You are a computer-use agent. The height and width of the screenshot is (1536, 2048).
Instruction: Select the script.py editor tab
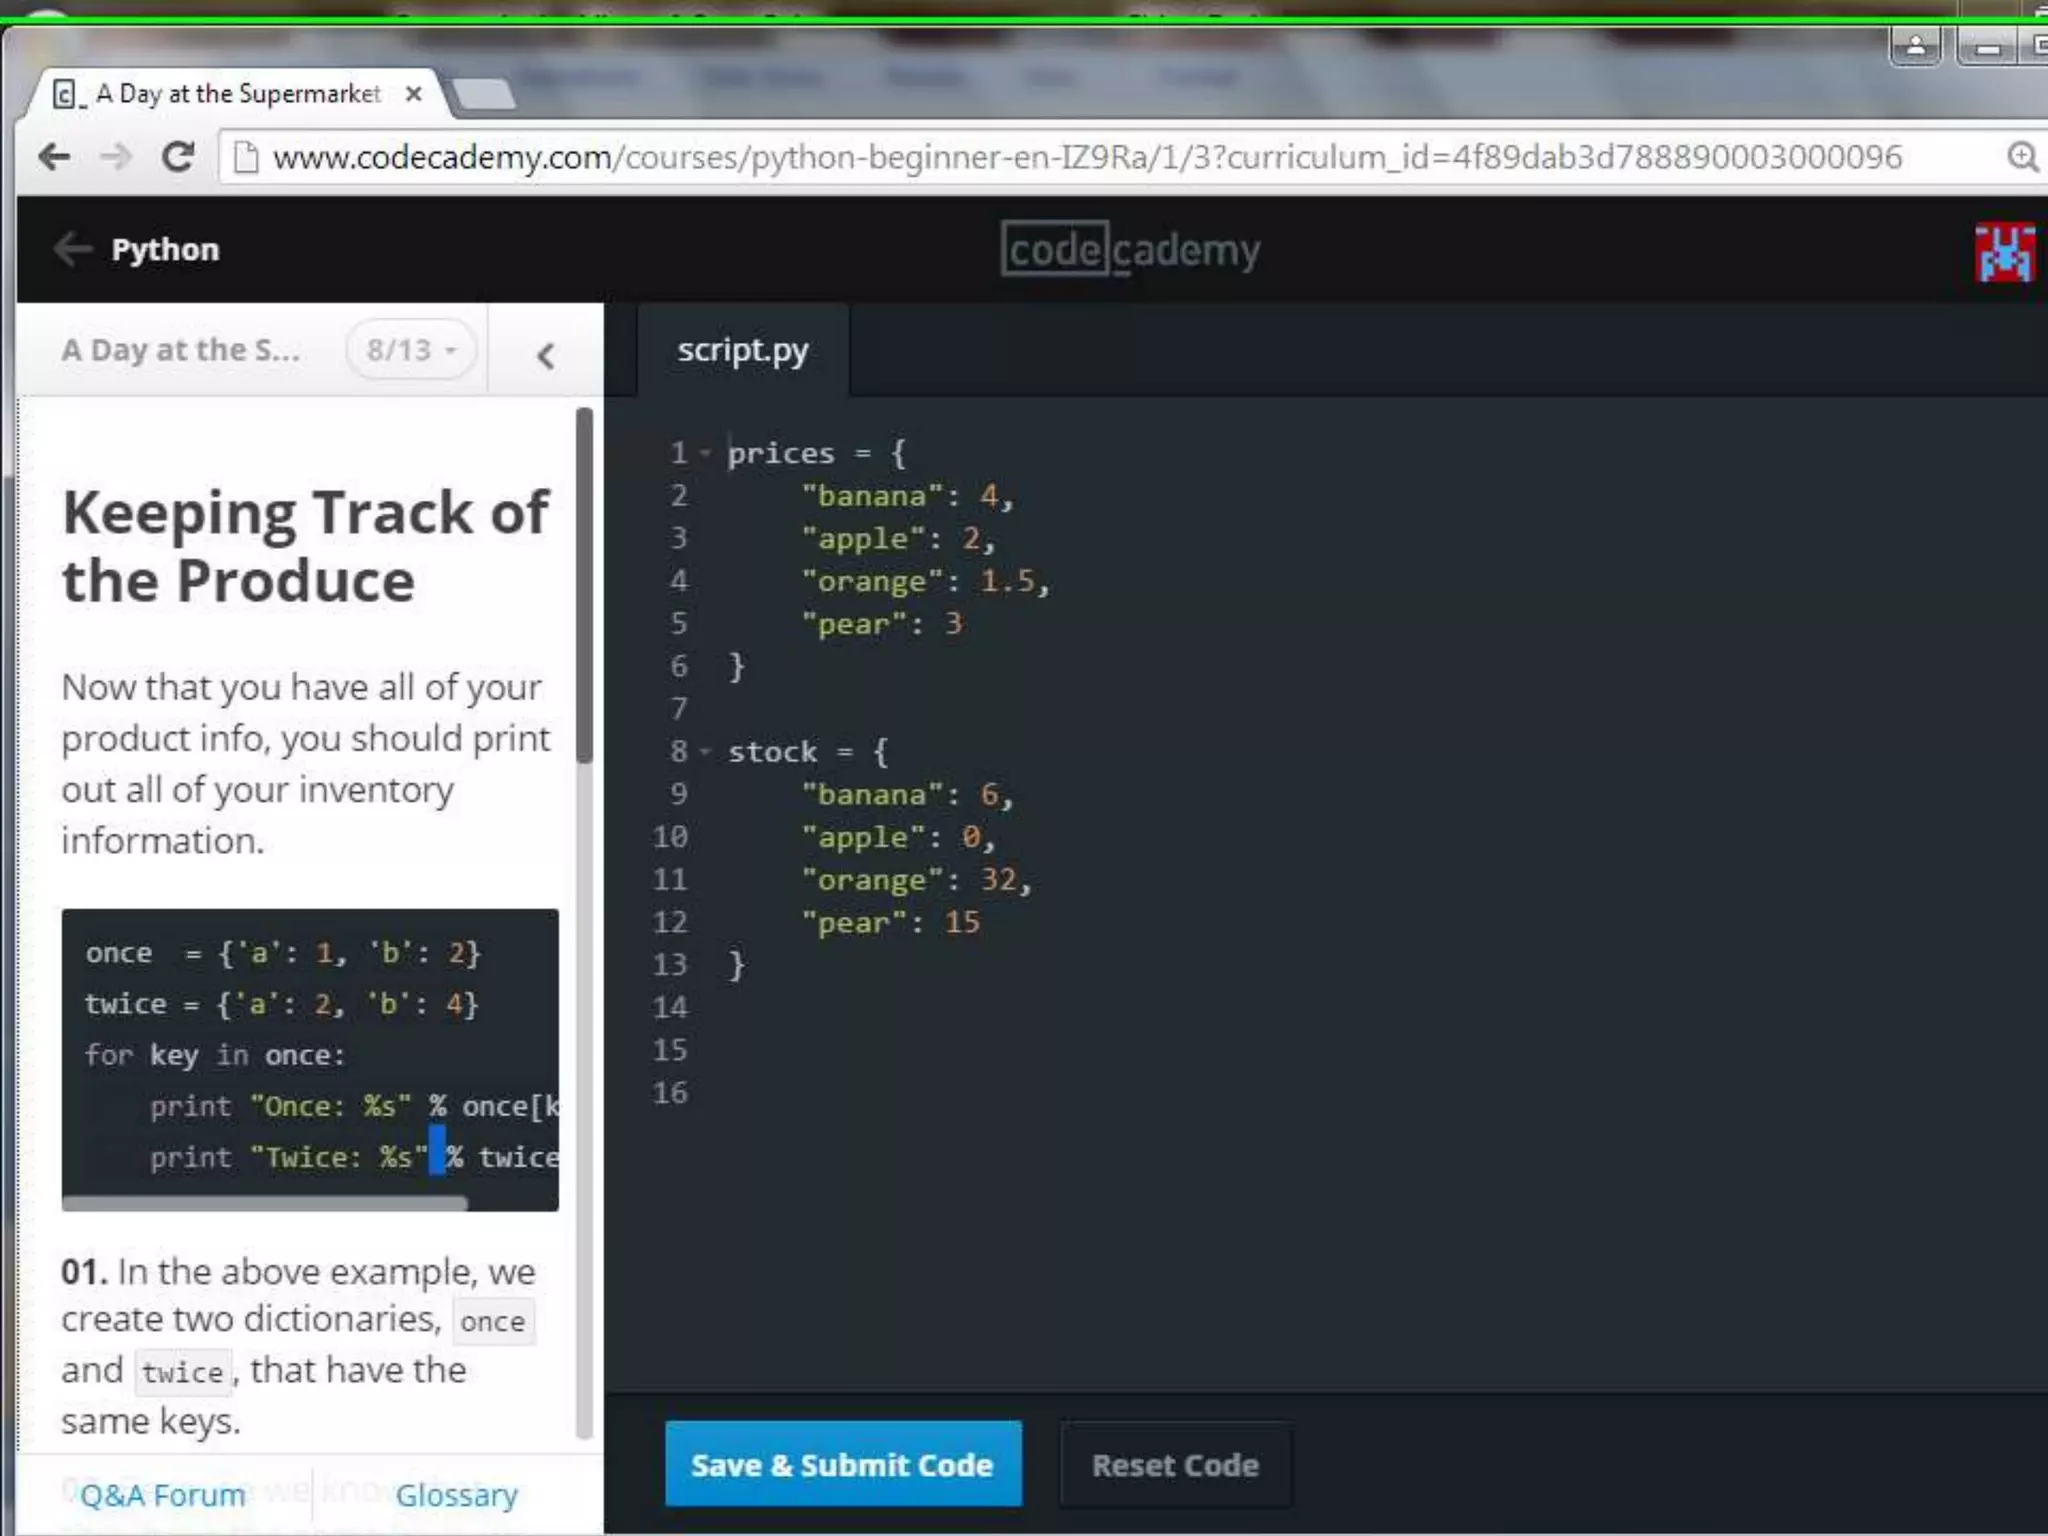742,351
